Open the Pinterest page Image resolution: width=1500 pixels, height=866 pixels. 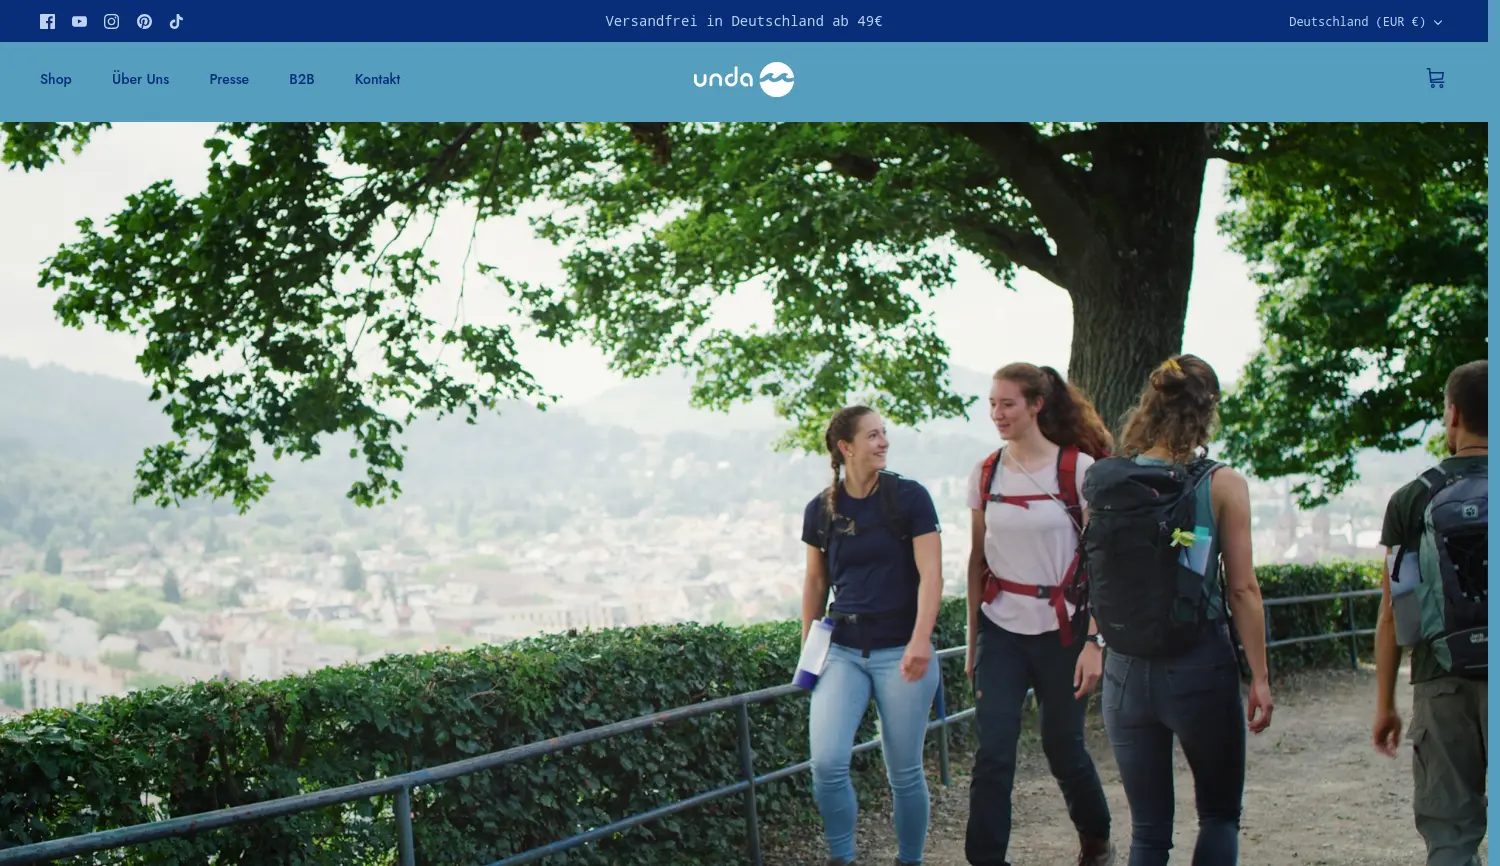tap(144, 21)
